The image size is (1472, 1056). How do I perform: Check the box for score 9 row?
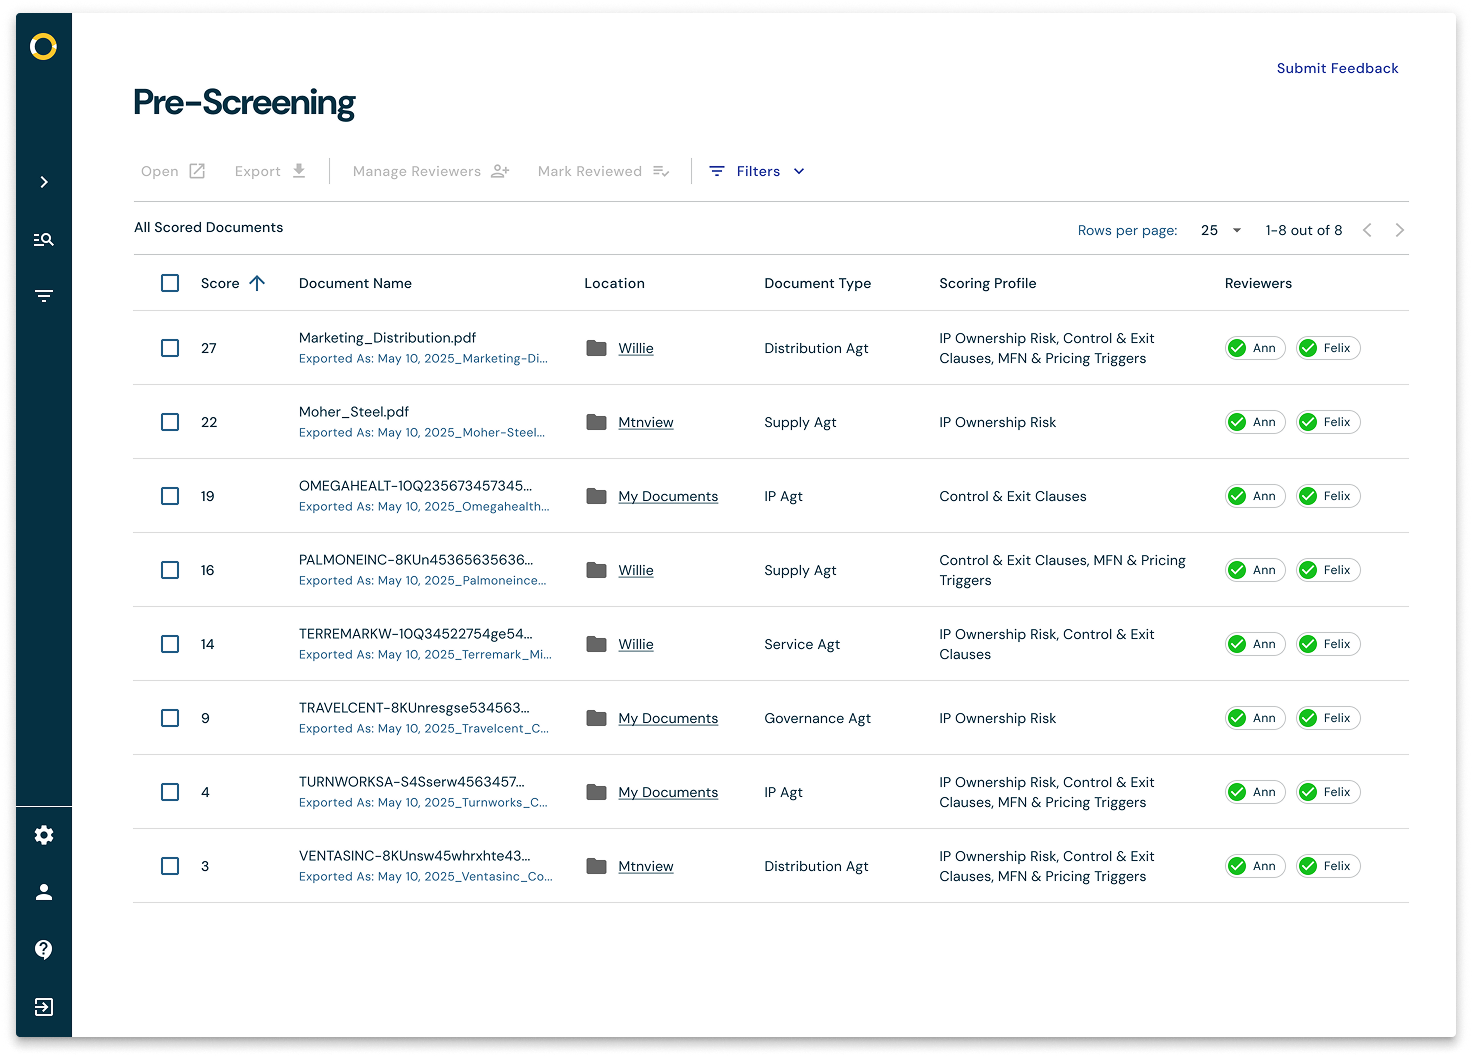170,718
